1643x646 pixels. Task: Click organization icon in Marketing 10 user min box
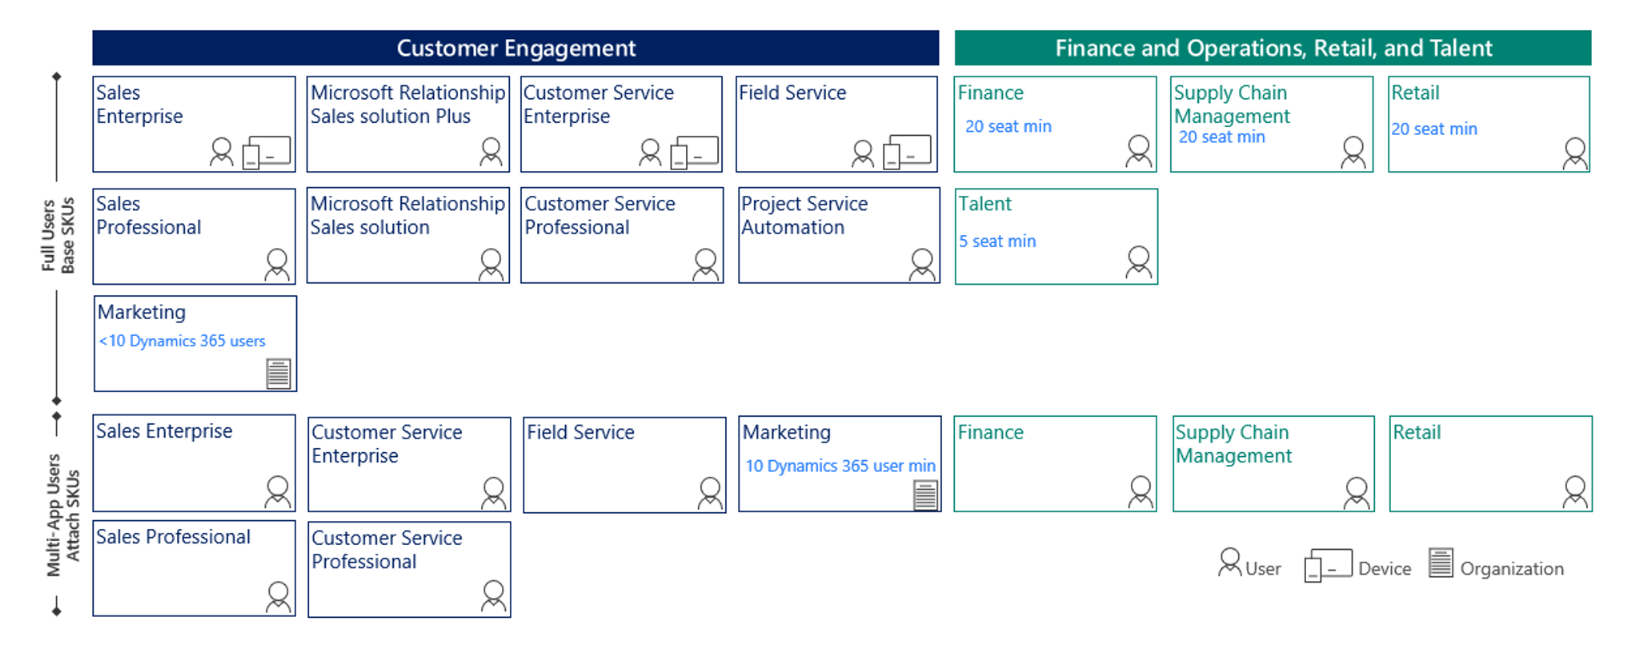pos(926,495)
